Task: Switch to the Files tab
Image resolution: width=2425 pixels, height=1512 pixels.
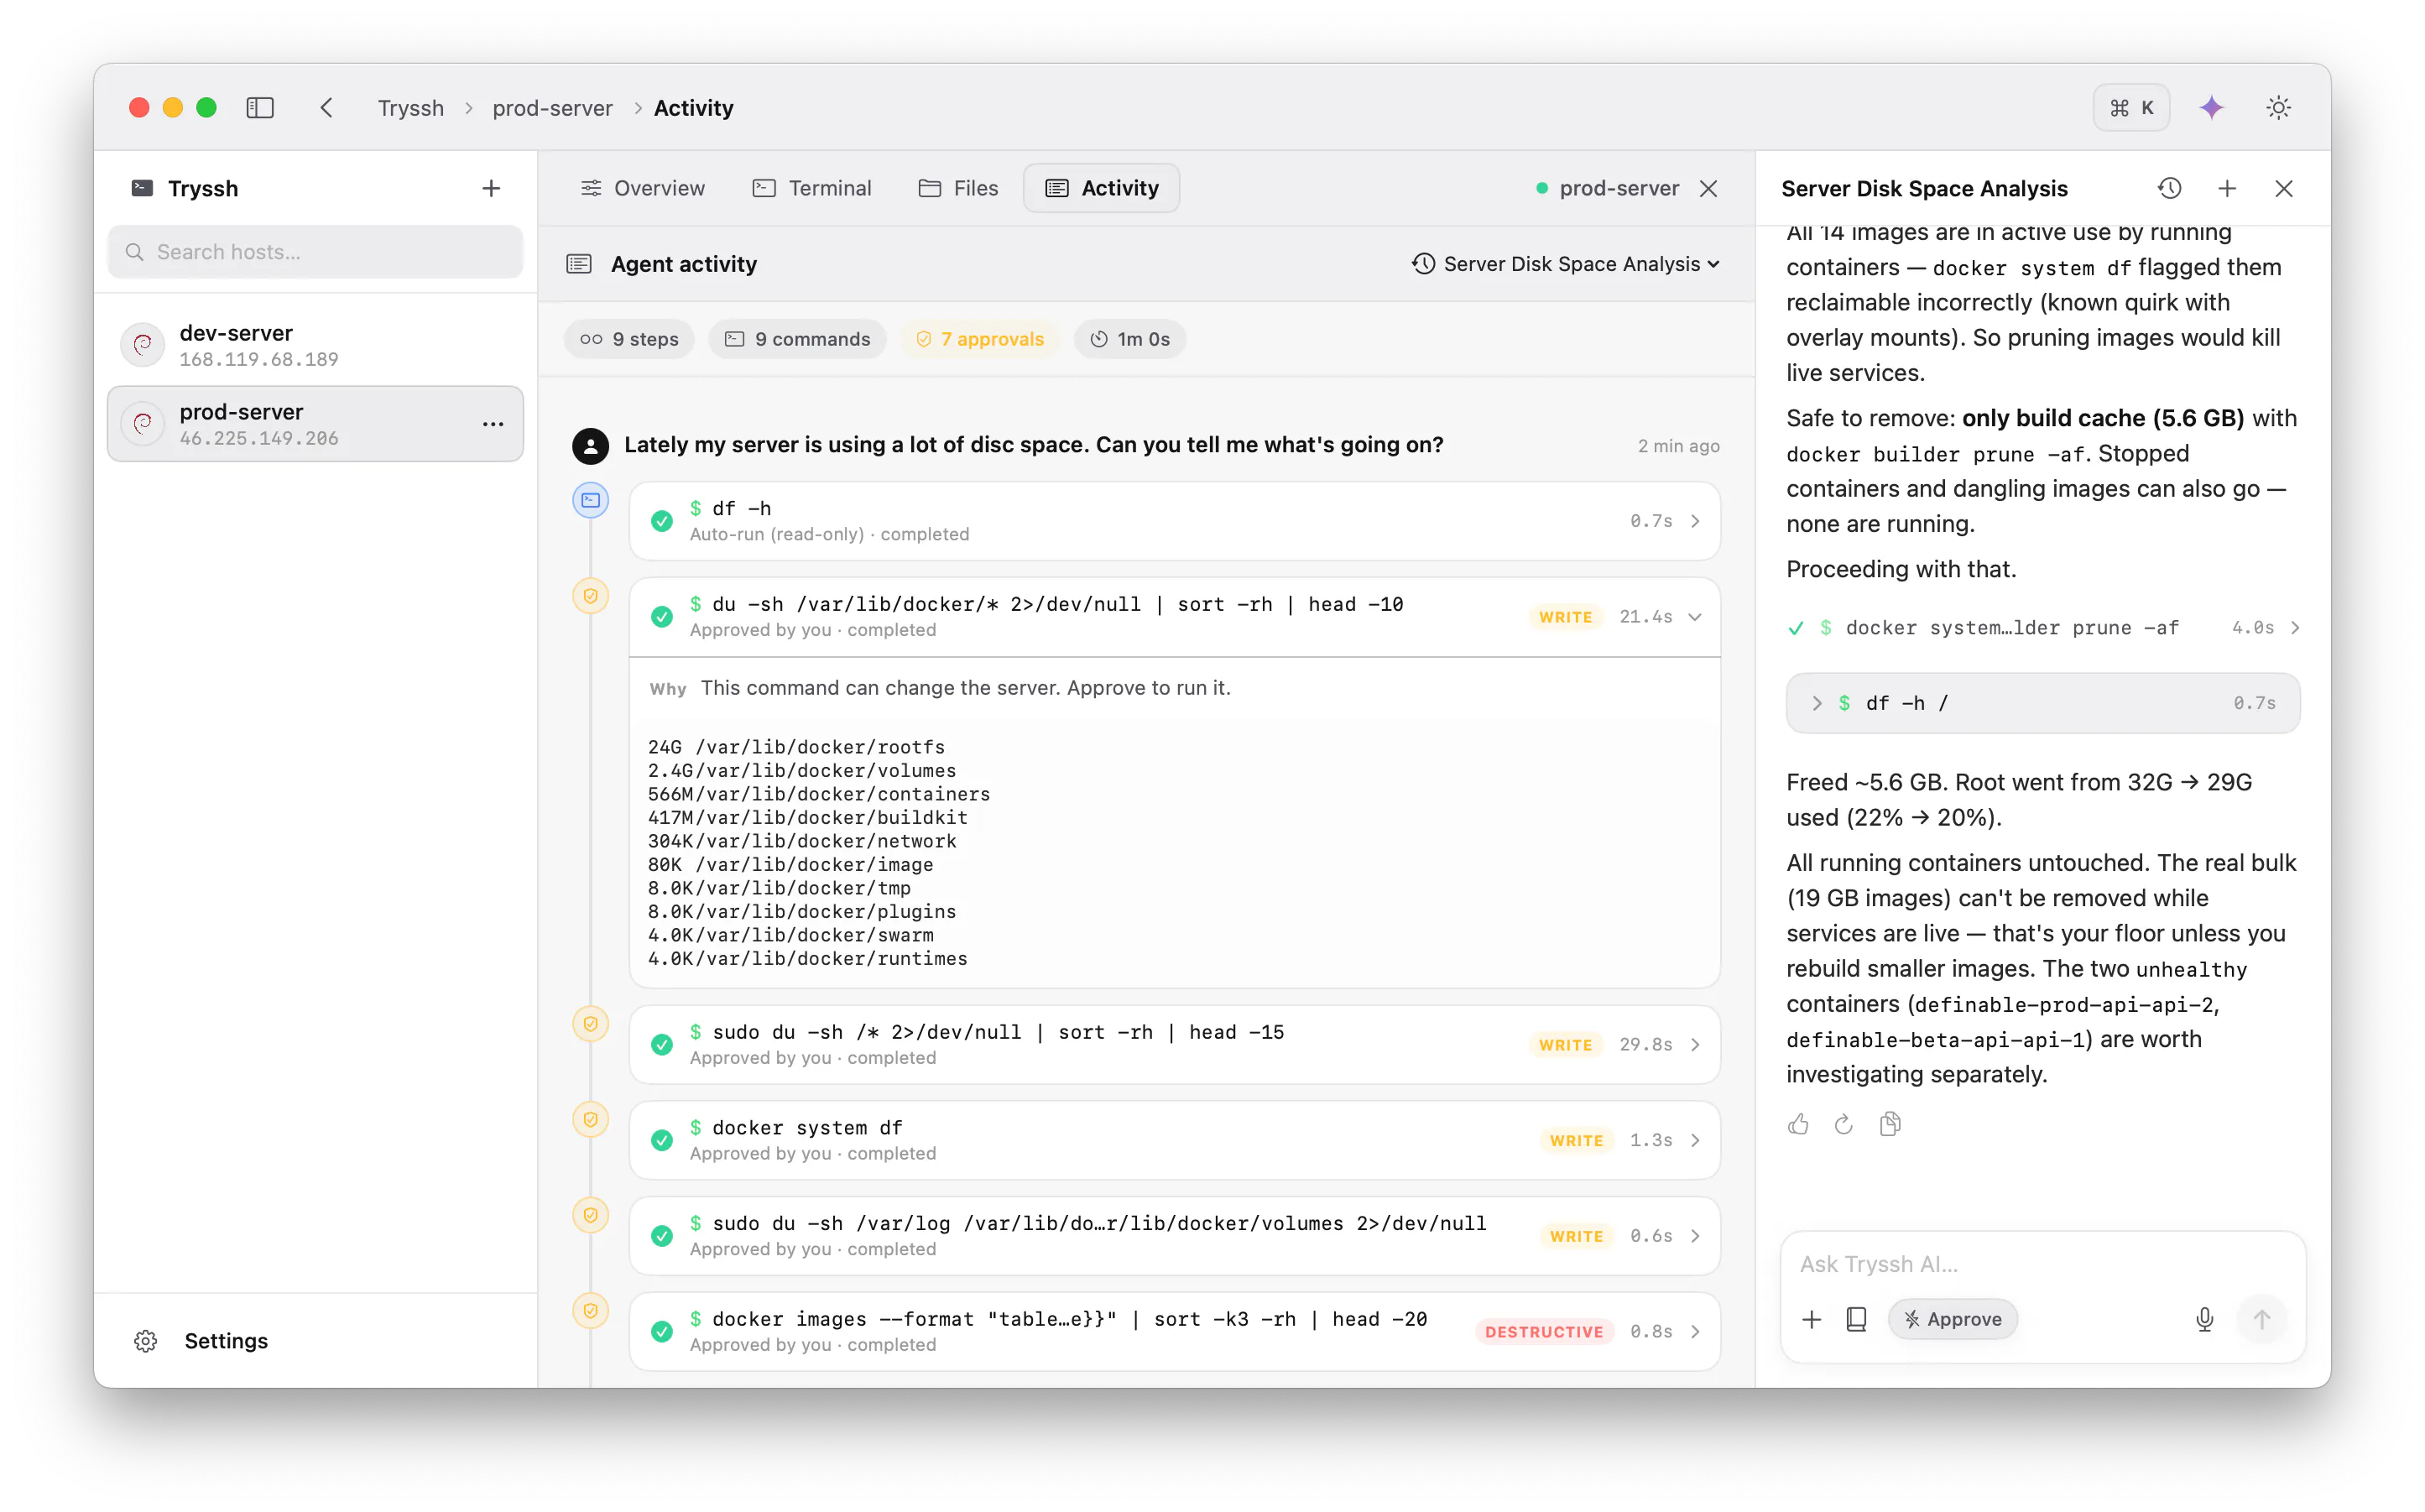Action: click(x=958, y=188)
